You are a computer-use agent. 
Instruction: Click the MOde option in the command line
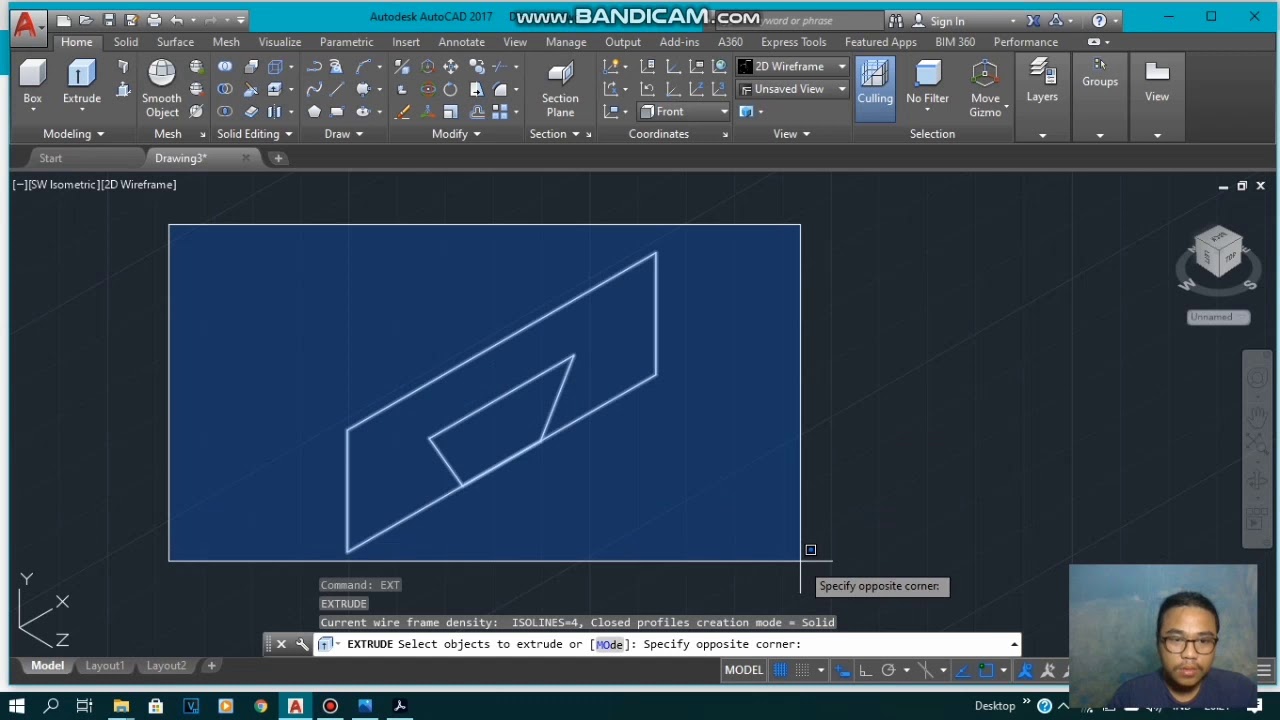(609, 645)
